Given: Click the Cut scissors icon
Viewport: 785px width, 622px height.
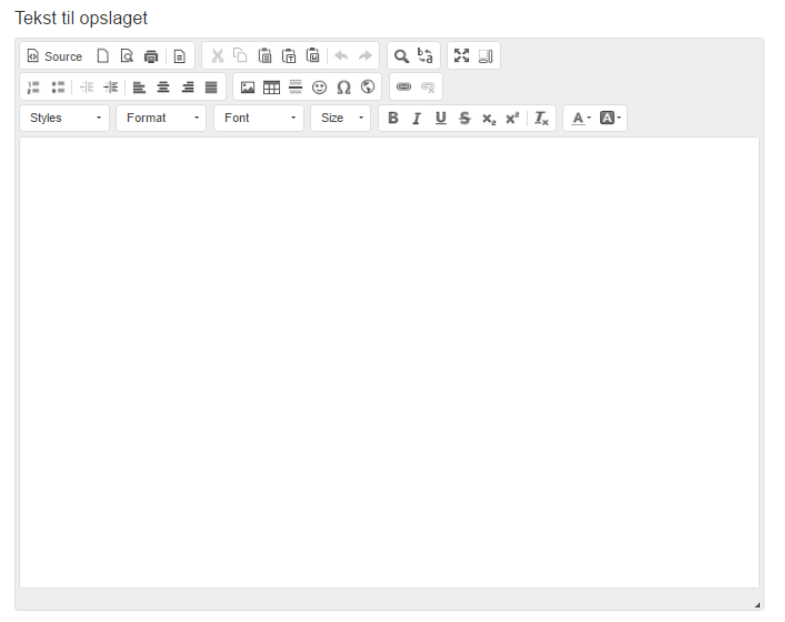Looking at the screenshot, I should click(217, 56).
